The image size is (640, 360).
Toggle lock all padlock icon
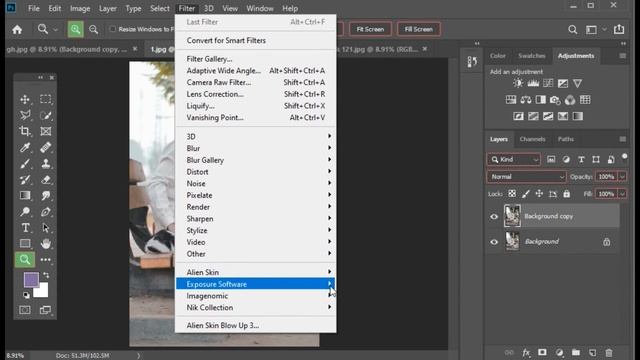pos(567,194)
